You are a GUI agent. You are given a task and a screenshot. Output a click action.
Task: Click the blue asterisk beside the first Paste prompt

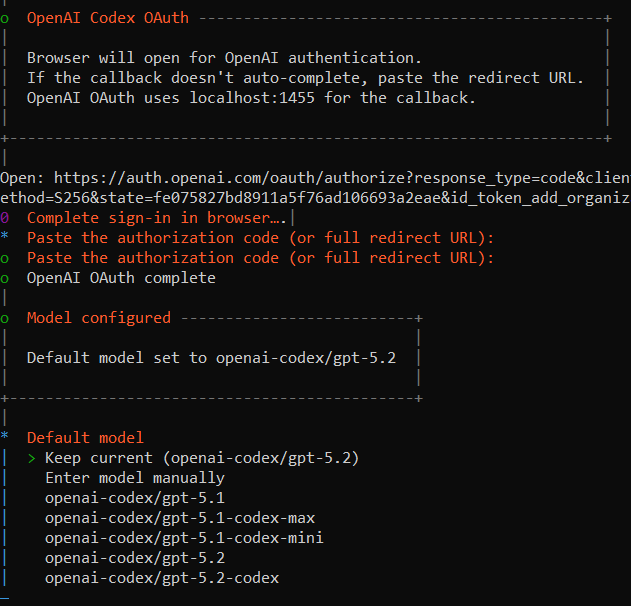click(5, 238)
